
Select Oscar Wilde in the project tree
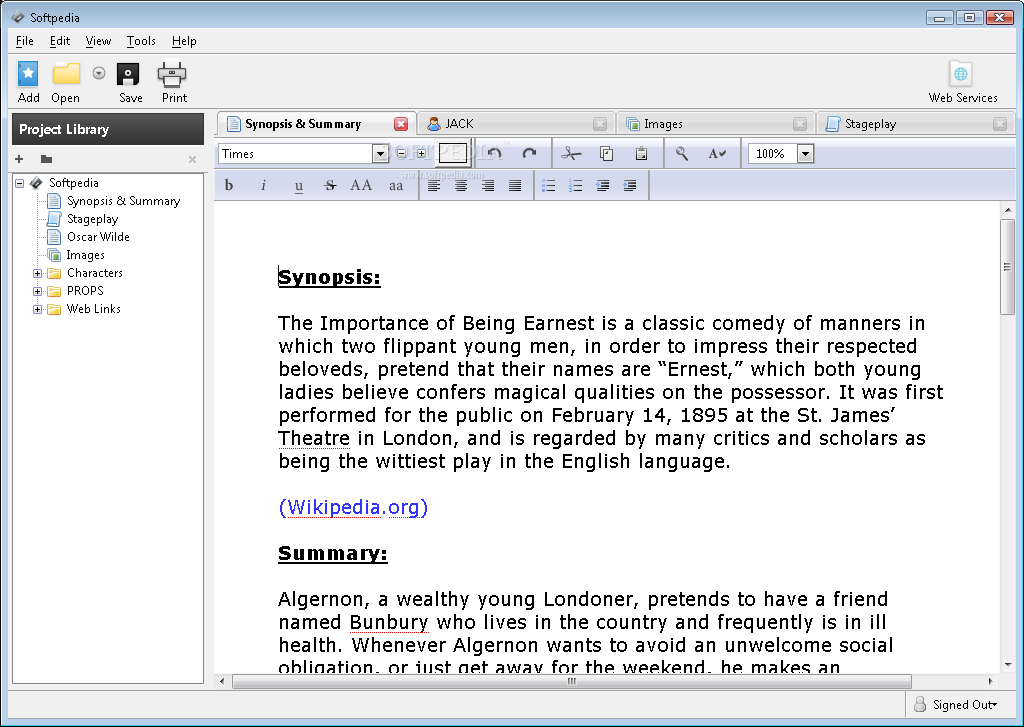(98, 237)
